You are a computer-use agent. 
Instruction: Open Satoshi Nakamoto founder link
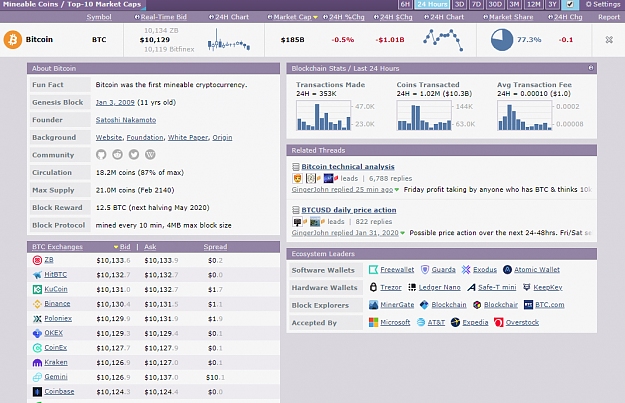pos(126,120)
